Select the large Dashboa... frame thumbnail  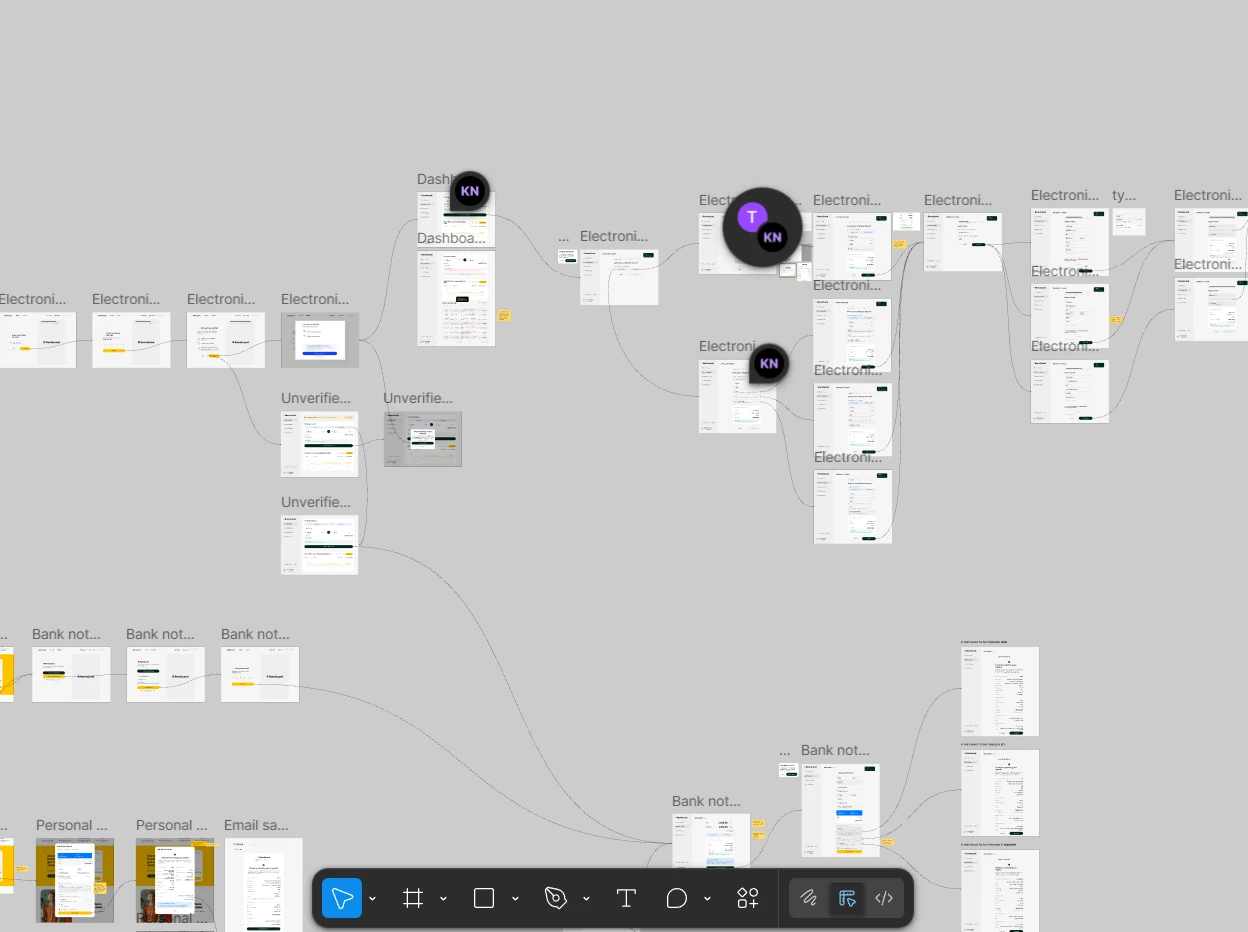[x=456, y=298]
